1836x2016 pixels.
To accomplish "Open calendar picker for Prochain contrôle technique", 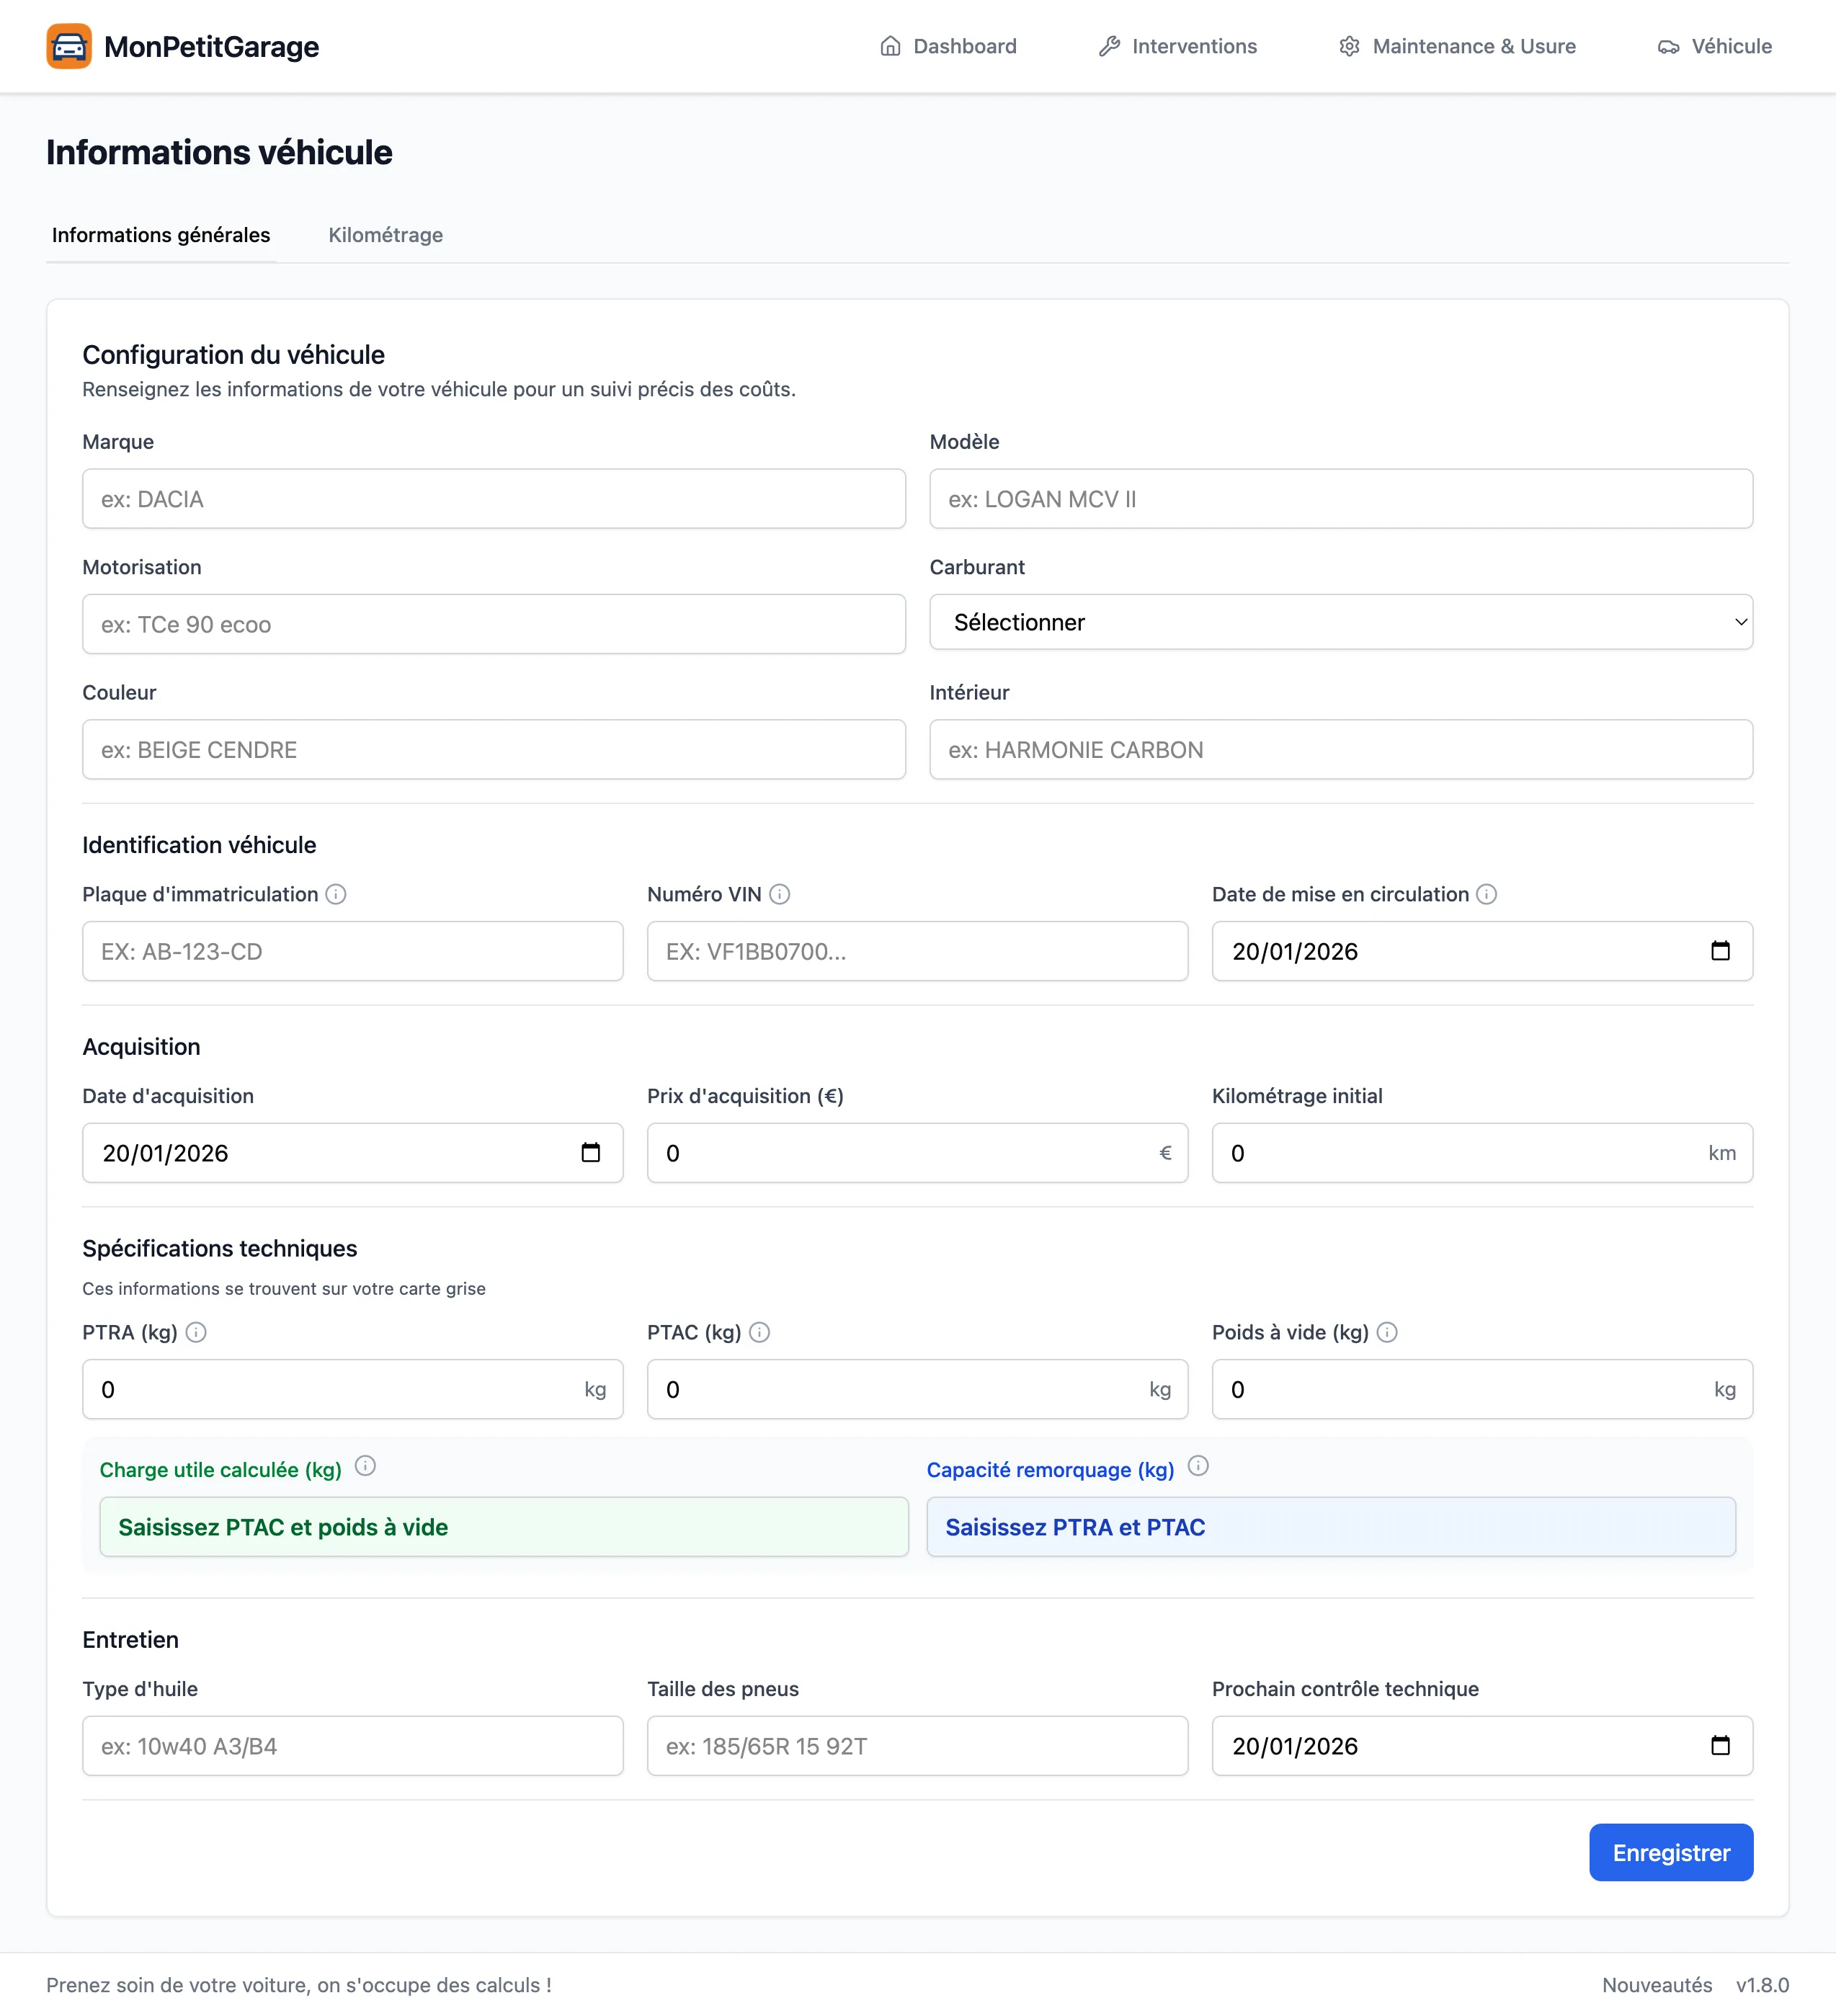I will [1720, 1746].
